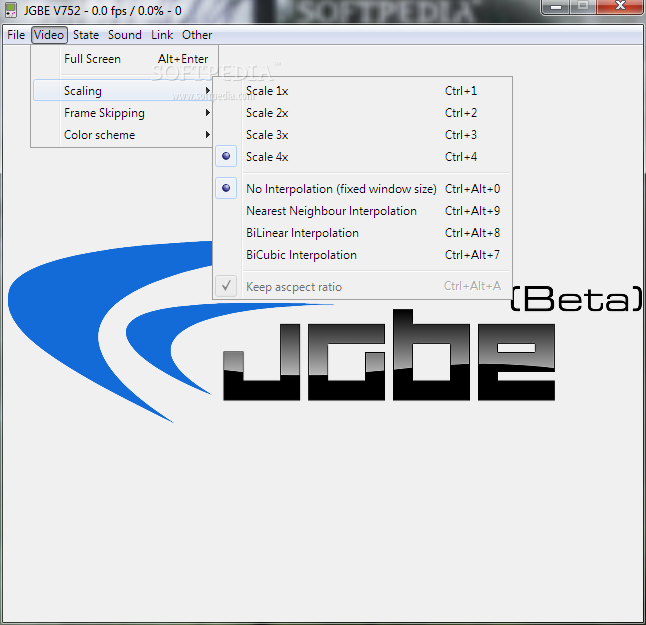The width and height of the screenshot is (646, 625).
Task: Select Nearest Neighbour Interpolation
Action: click(x=362, y=211)
